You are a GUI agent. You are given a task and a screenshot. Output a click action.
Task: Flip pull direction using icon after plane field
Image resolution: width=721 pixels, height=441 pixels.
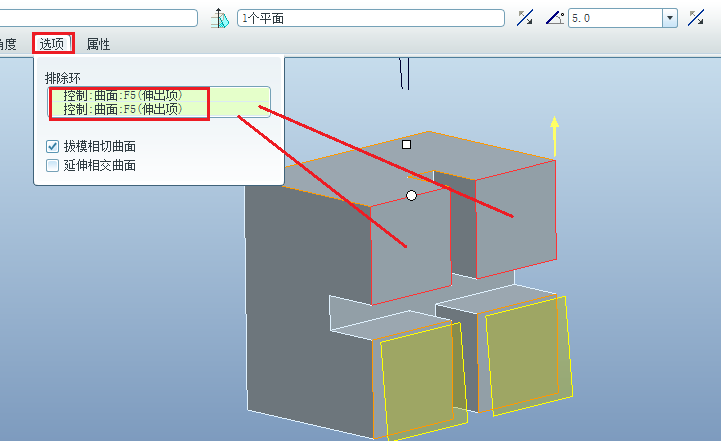pos(525,18)
